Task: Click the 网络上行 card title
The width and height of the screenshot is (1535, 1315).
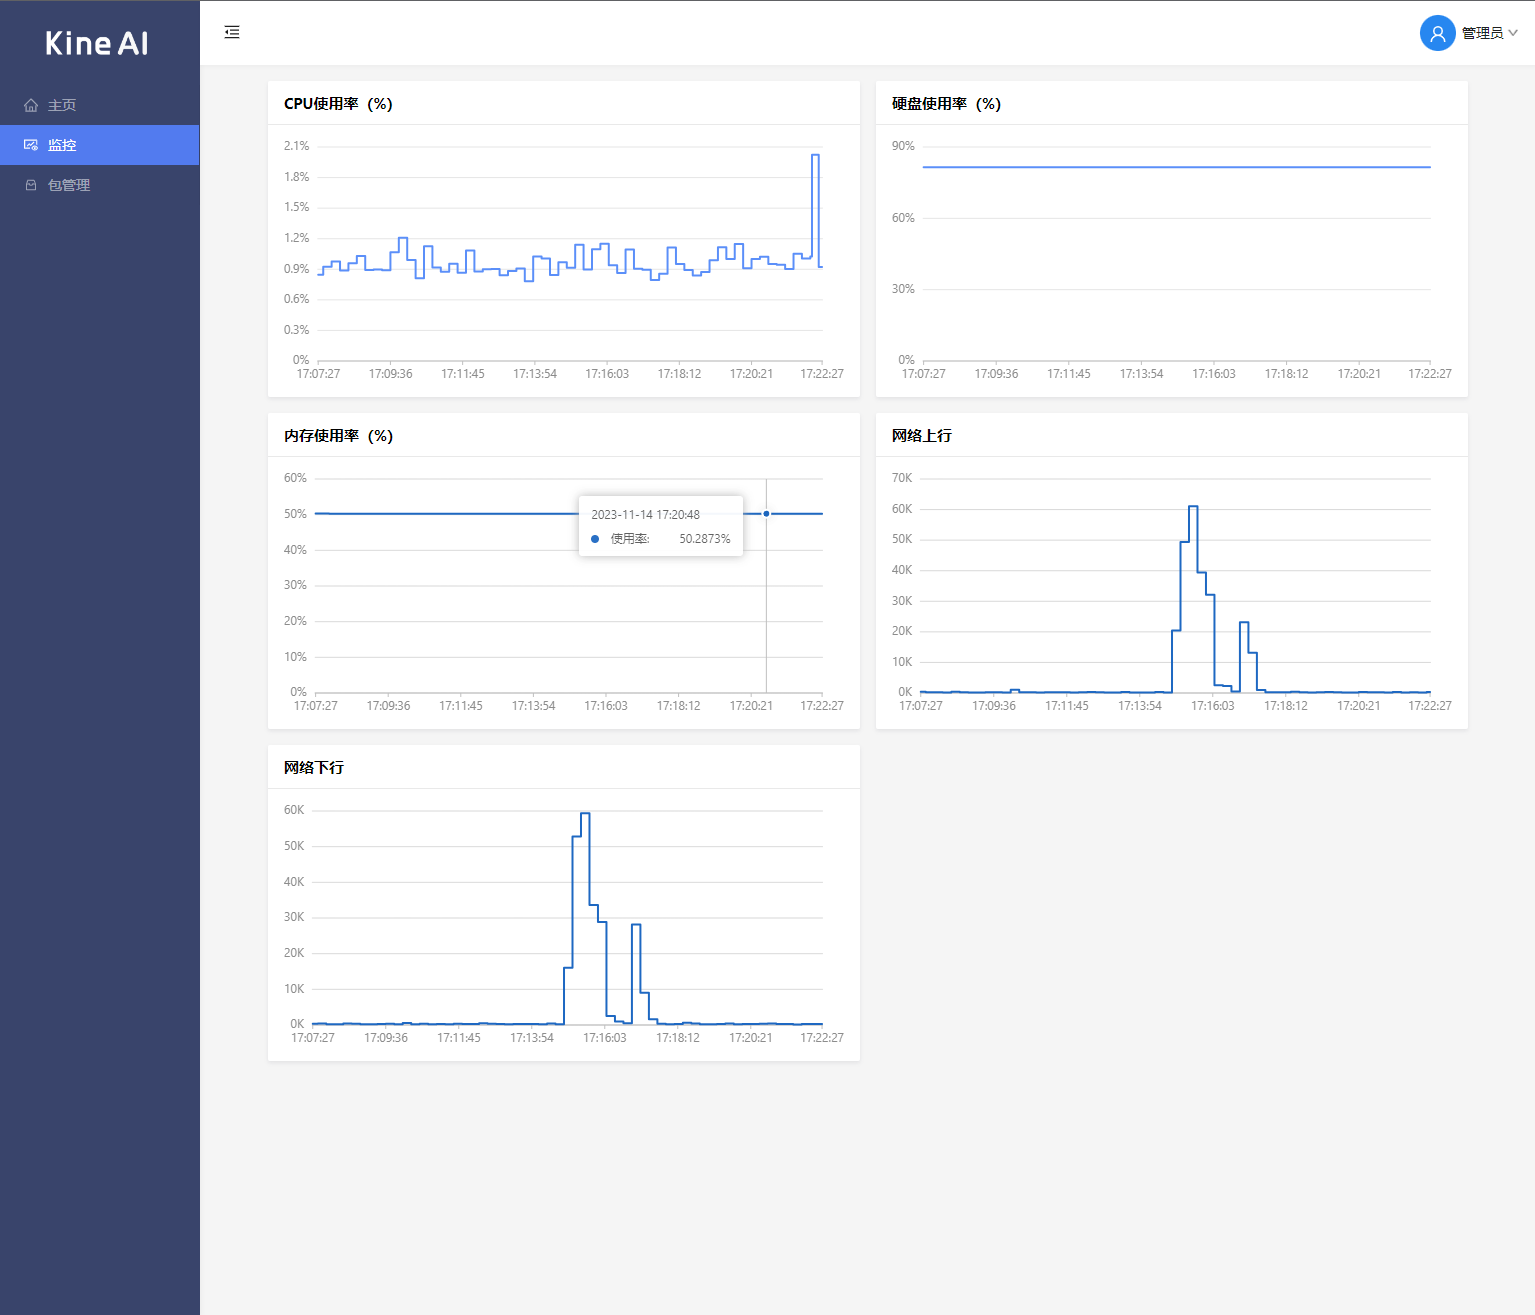Action: tap(922, 436)
